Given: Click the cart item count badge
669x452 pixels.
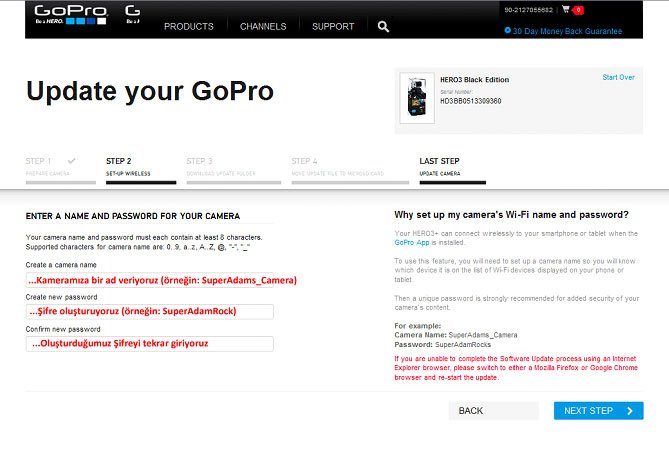Looking at the screenshot, I should [578, 10].
